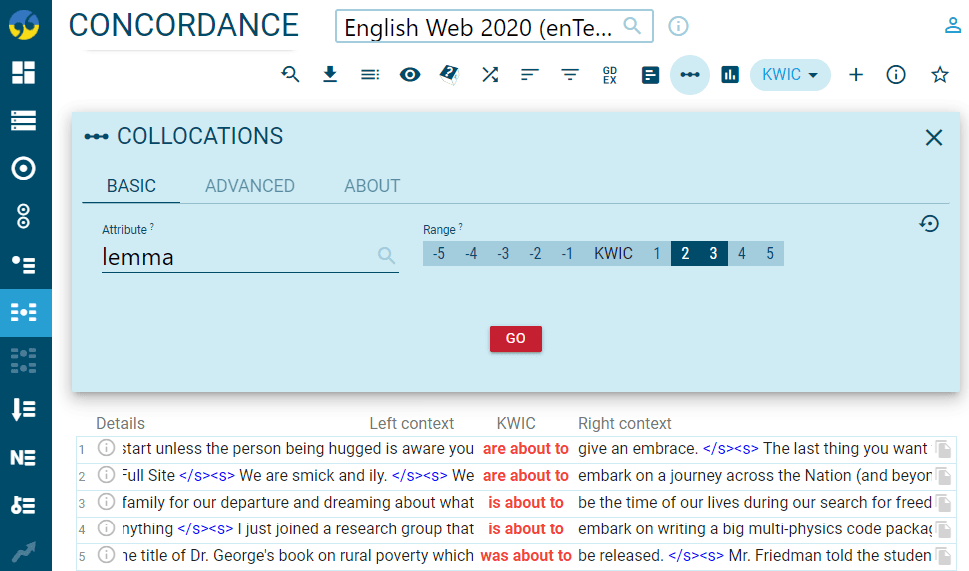
Task: Click the star favorite icon
Action: click(939, 75)
